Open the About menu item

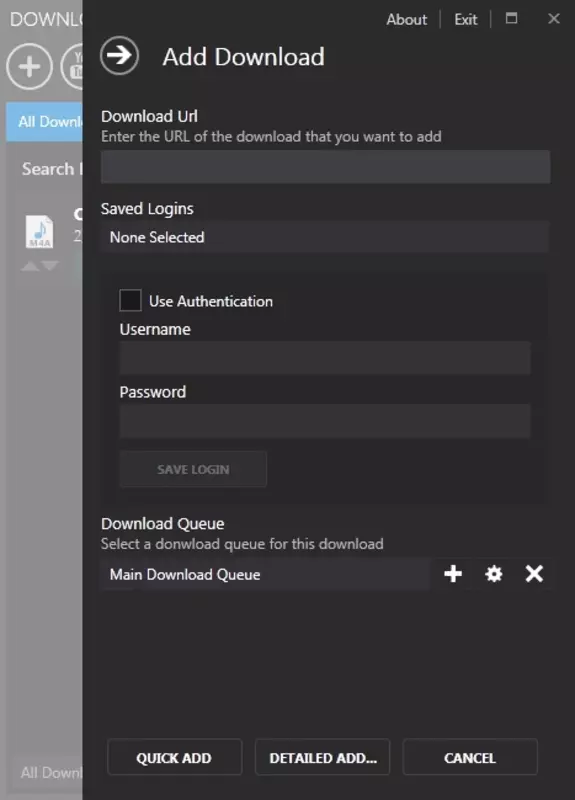coord(407,19)
